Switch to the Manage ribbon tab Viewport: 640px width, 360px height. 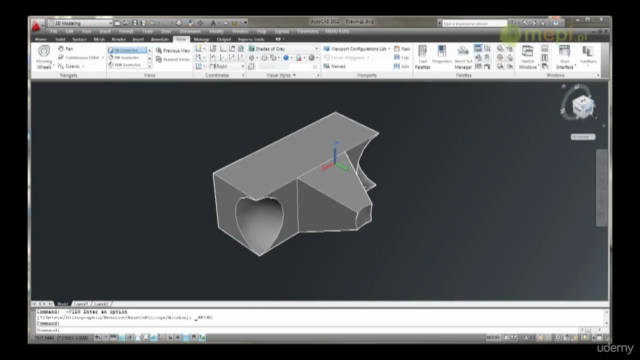click(x=201, y=39)
